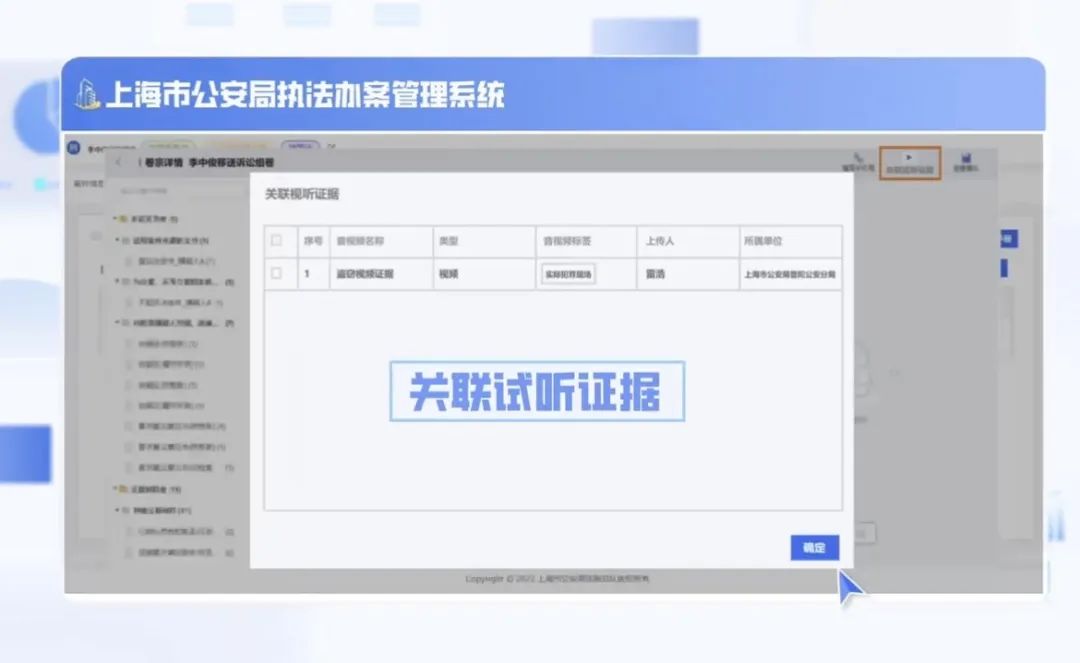Click the first yellow folder icon in tree
The image size is (1080, 663).
(x=123, y=218)
